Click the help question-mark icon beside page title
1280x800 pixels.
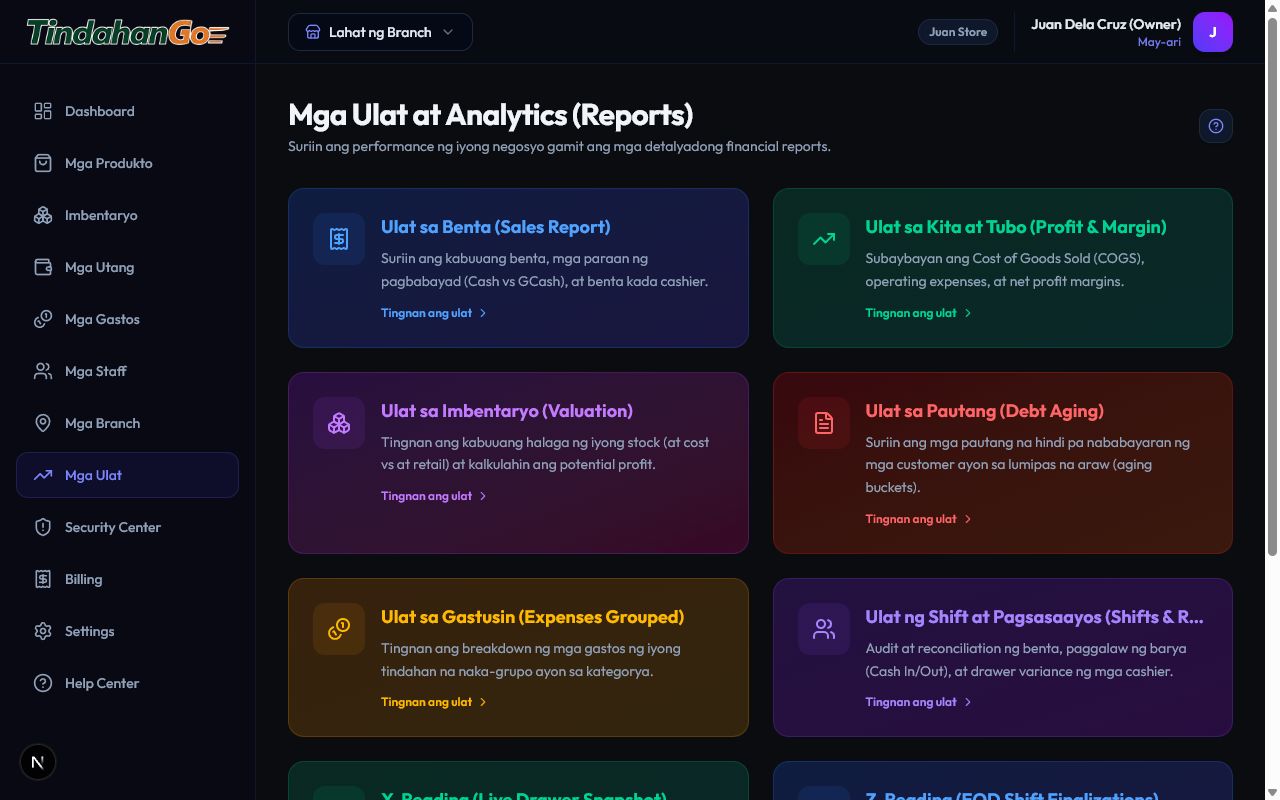point(1216,126)
